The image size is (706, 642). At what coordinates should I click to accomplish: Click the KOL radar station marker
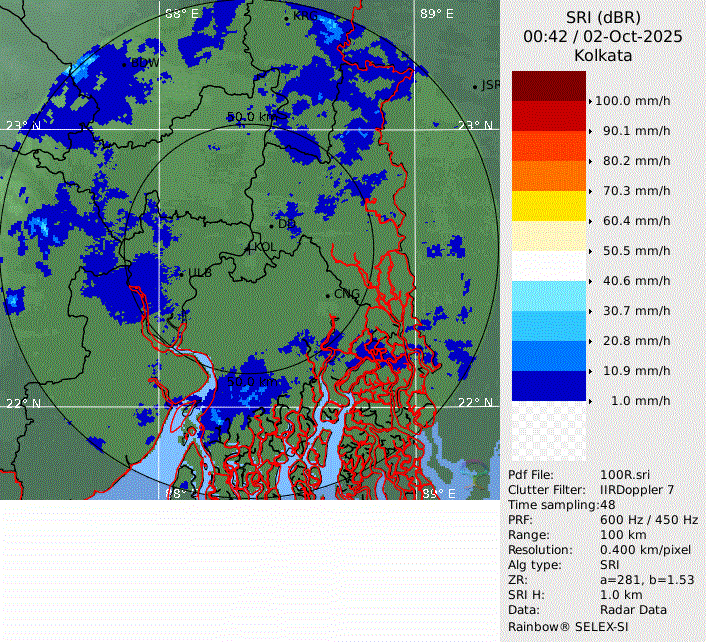pyautogui.click(x=250, y=247)
